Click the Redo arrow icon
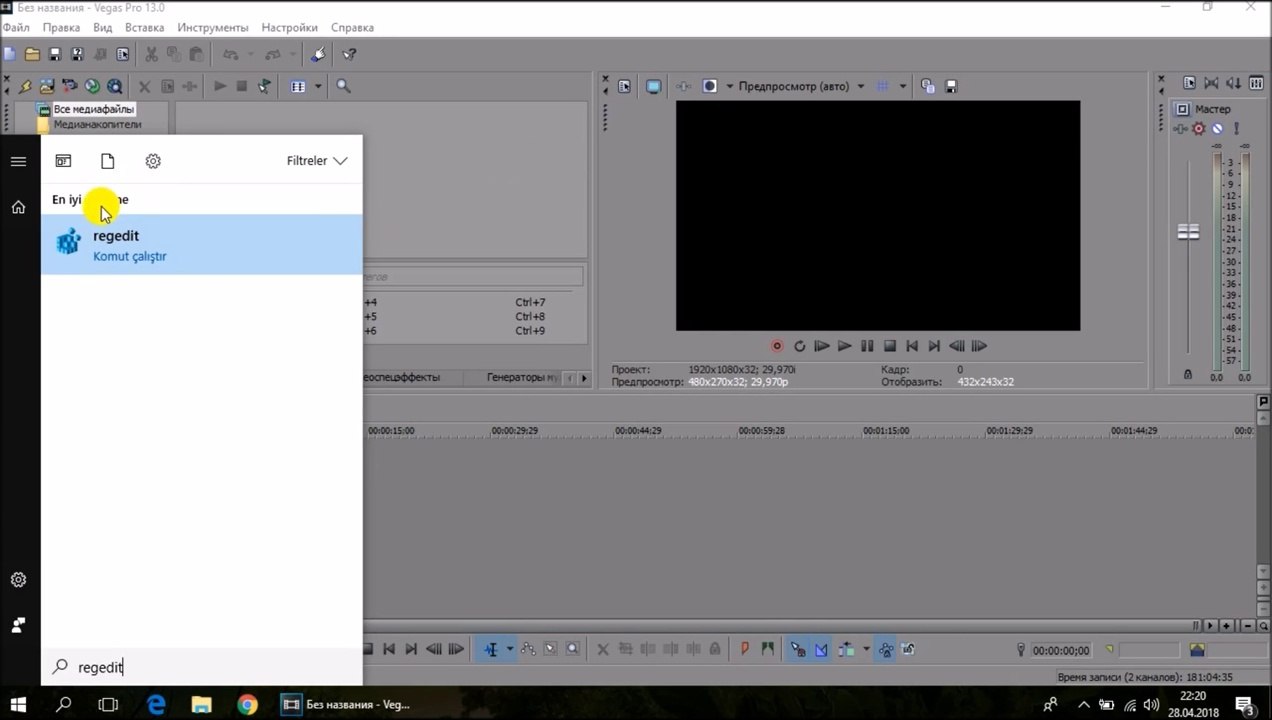Screen dimensions: 1272x720 273,54
